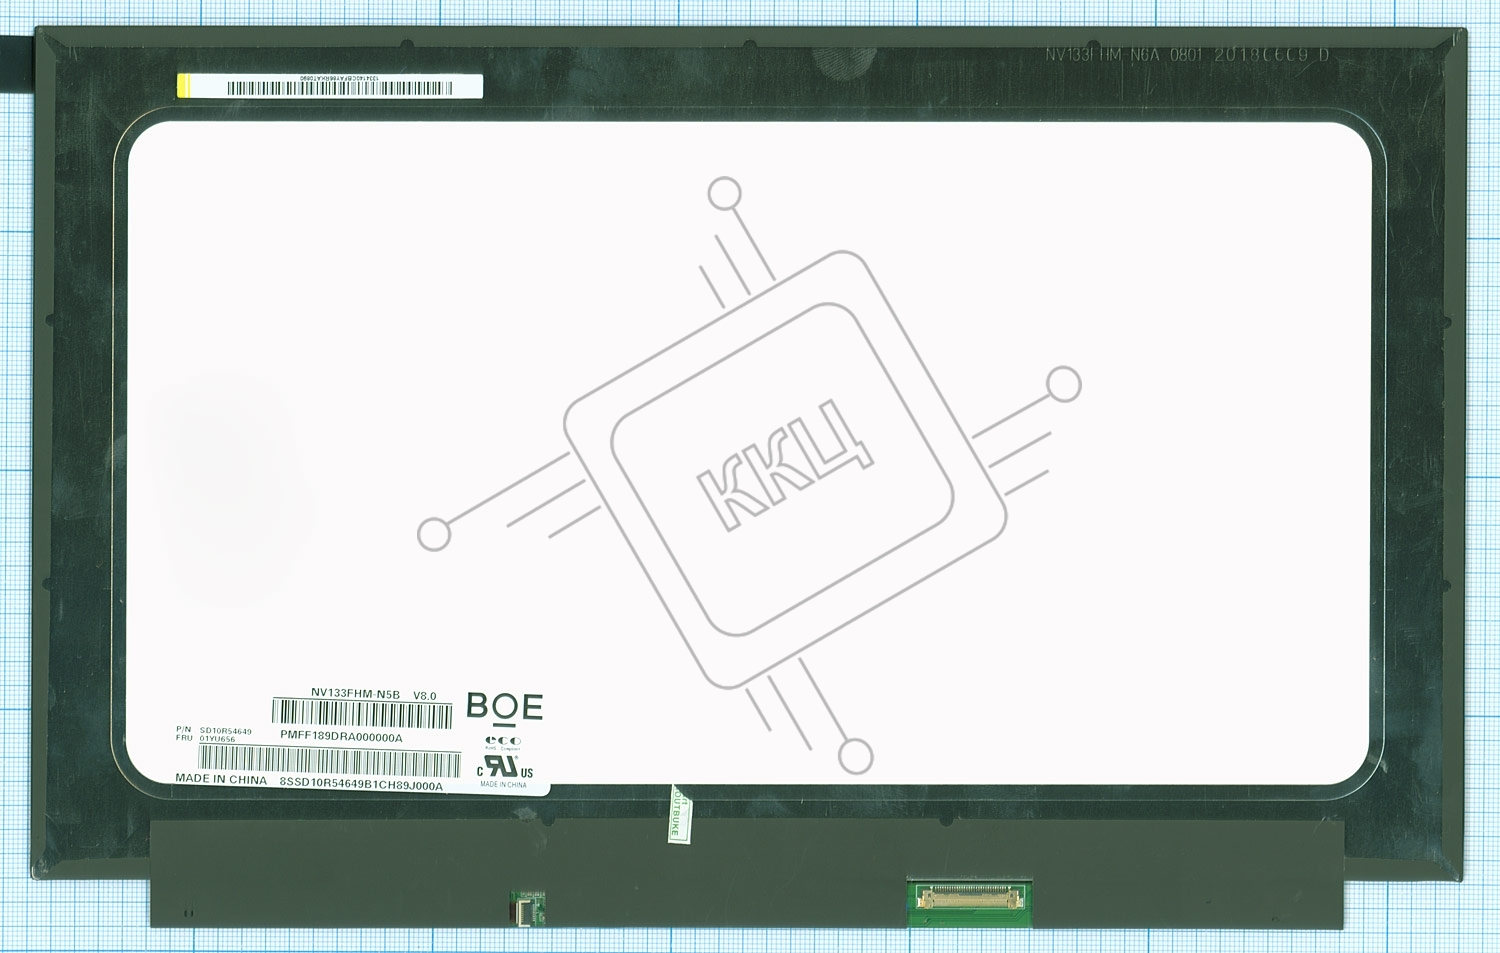Image resolution: width=1500 pixels, height=953 pixels.
Task: Click the small MADE IN CHINA under UL mark
Action: tap(503, 785)
